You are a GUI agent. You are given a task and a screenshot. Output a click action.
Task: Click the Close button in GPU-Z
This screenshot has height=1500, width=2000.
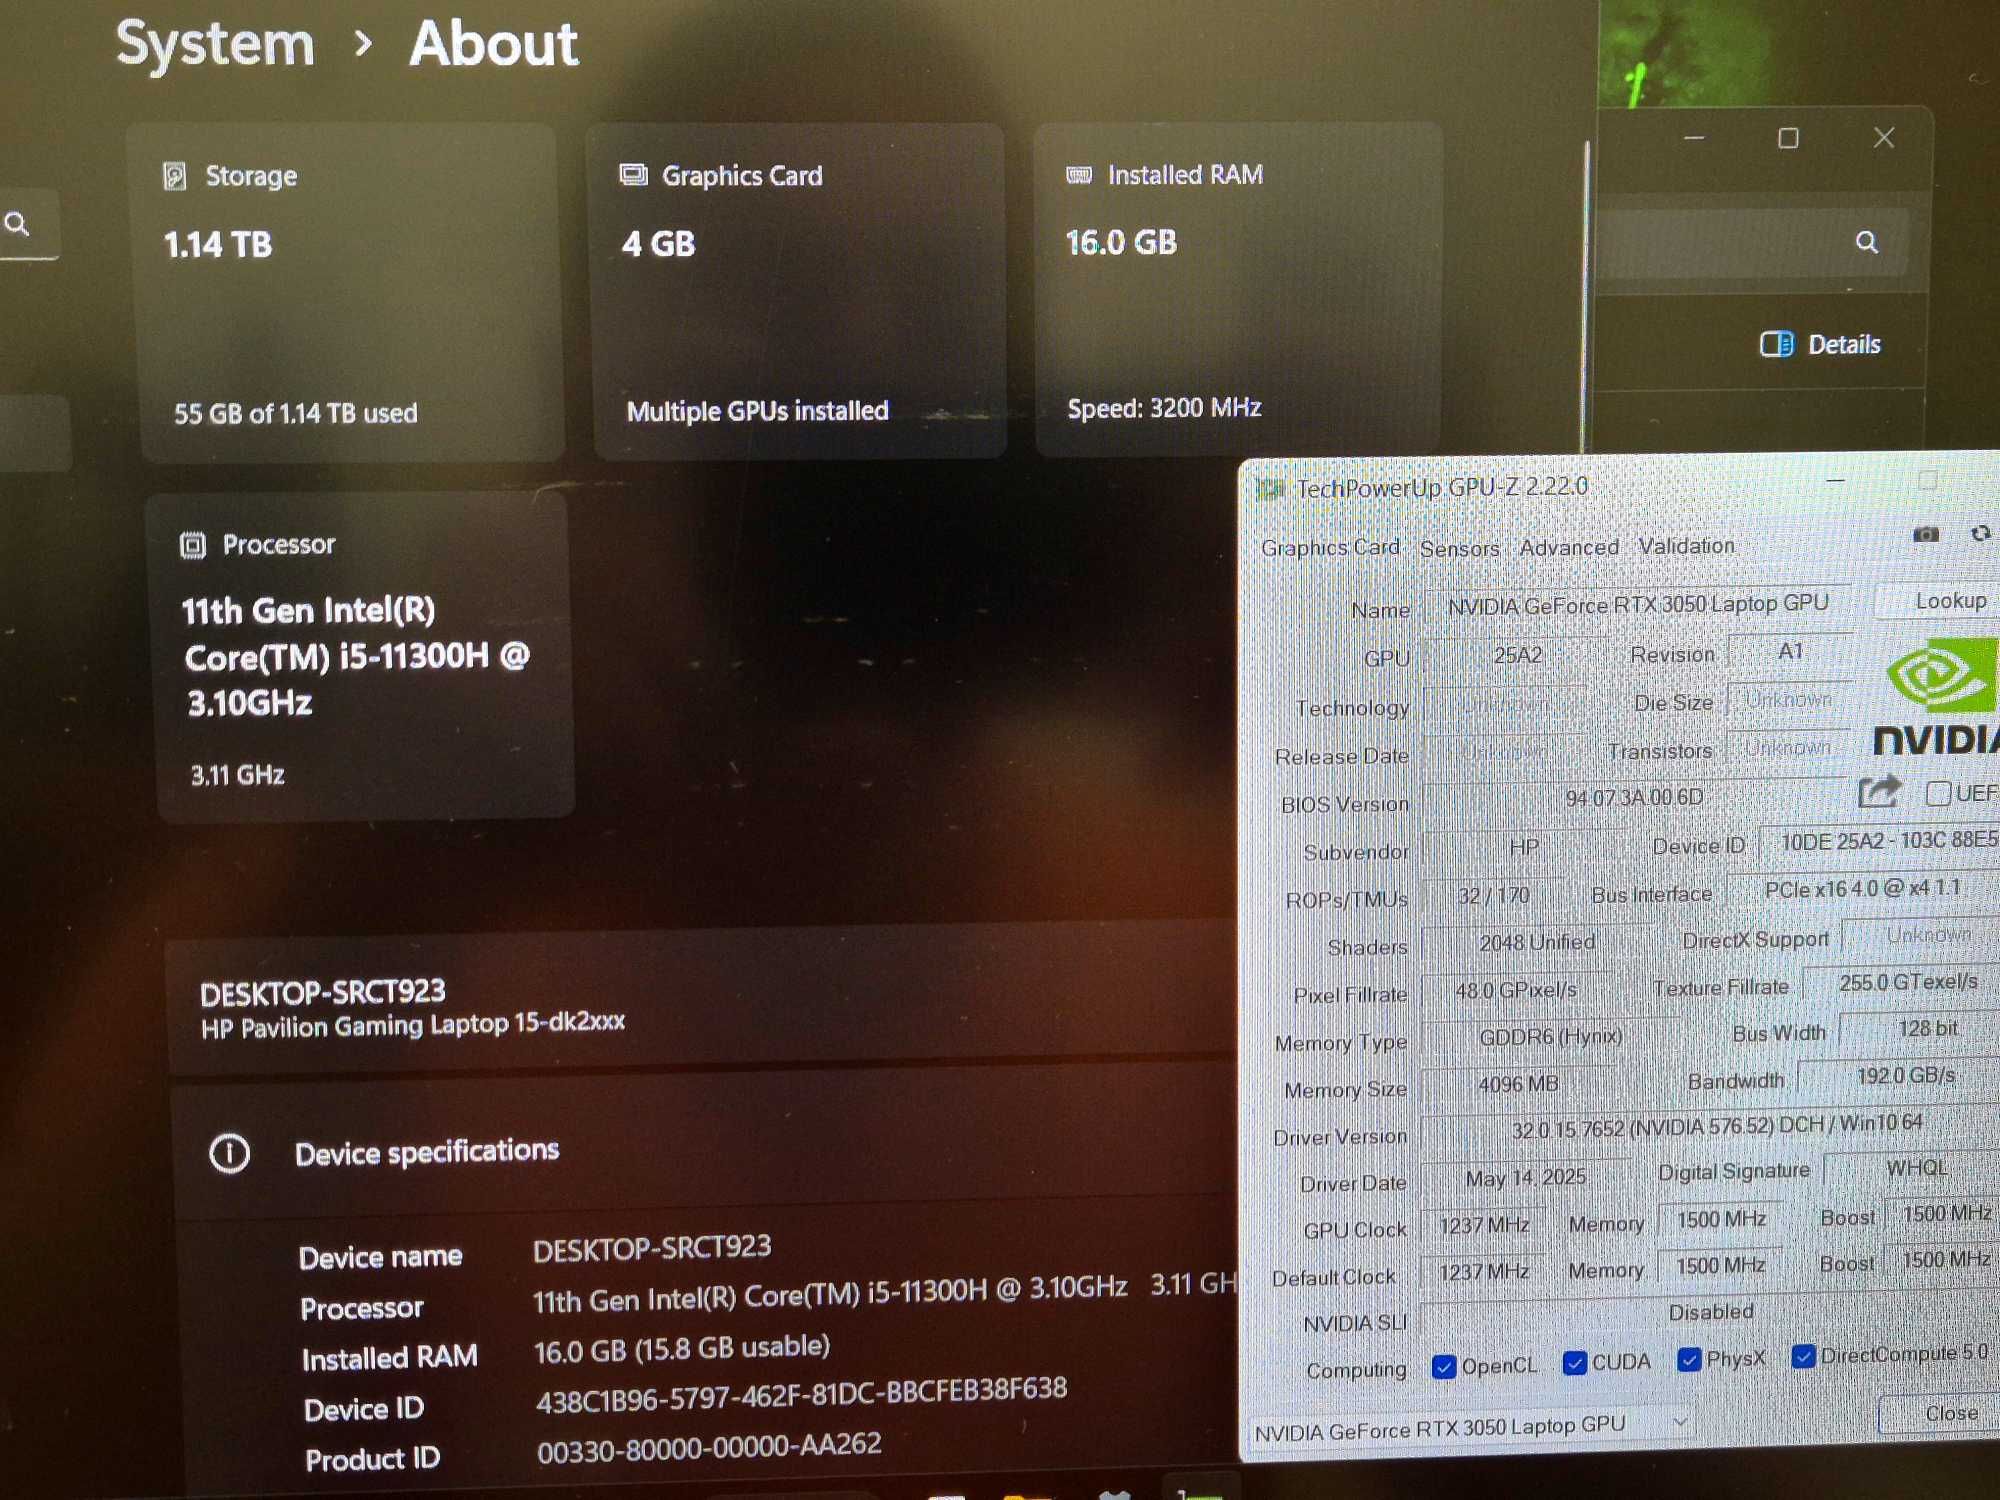tap(1939, 1414)
